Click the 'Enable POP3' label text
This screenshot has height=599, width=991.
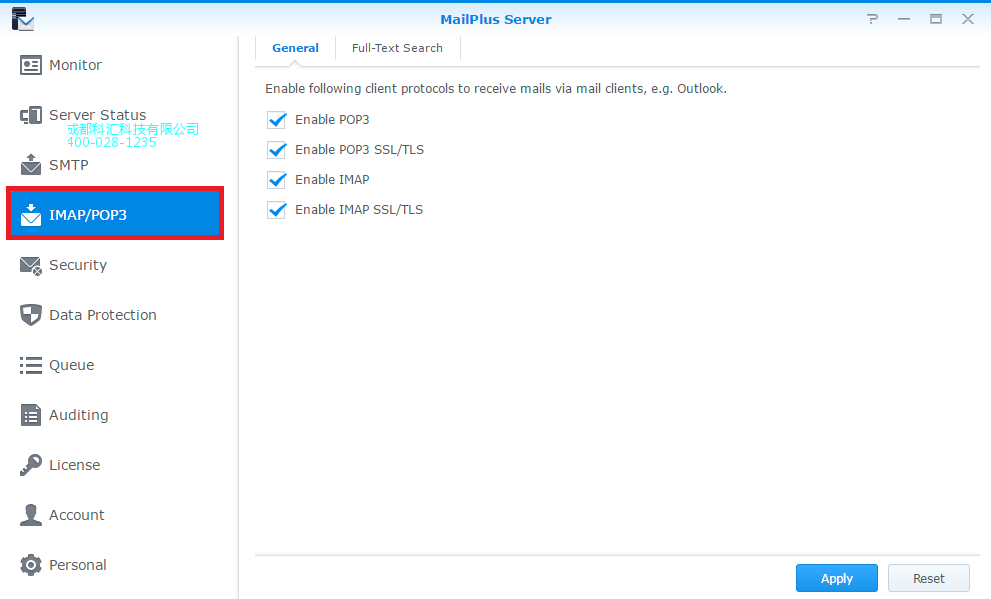(x=332, y=119)
